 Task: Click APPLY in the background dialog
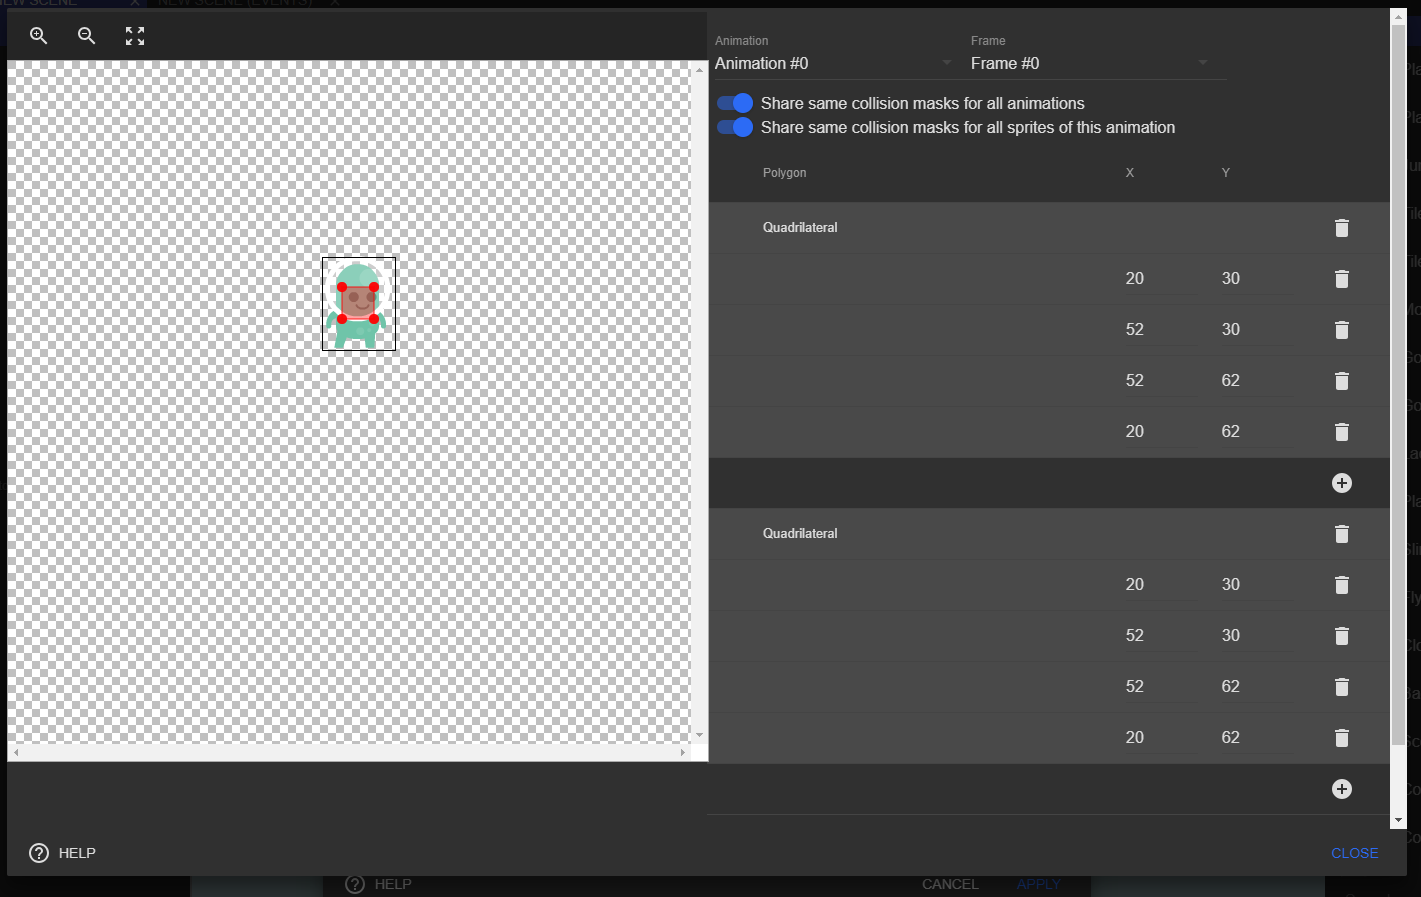(x=1038, y=884)
